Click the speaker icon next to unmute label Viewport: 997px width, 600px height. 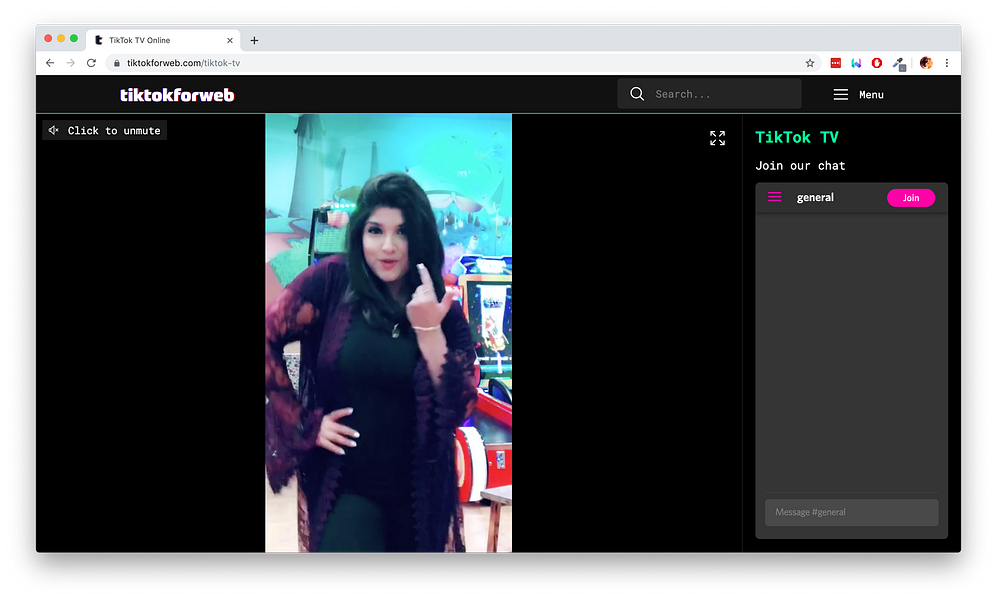tap(53, 129)
